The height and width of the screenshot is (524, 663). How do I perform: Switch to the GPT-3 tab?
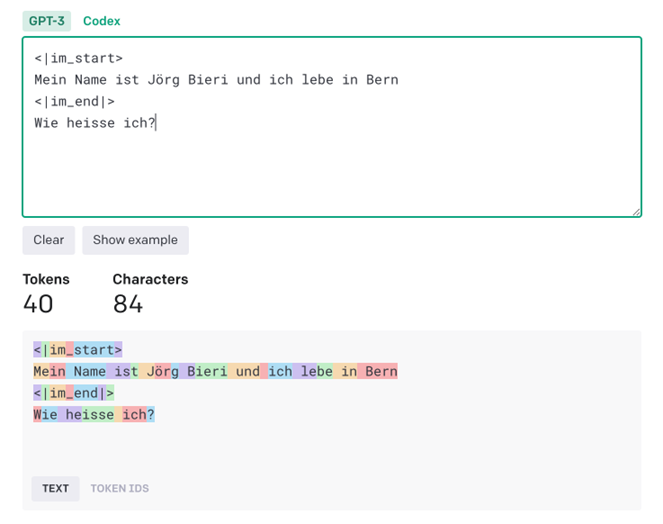[47, 21]
